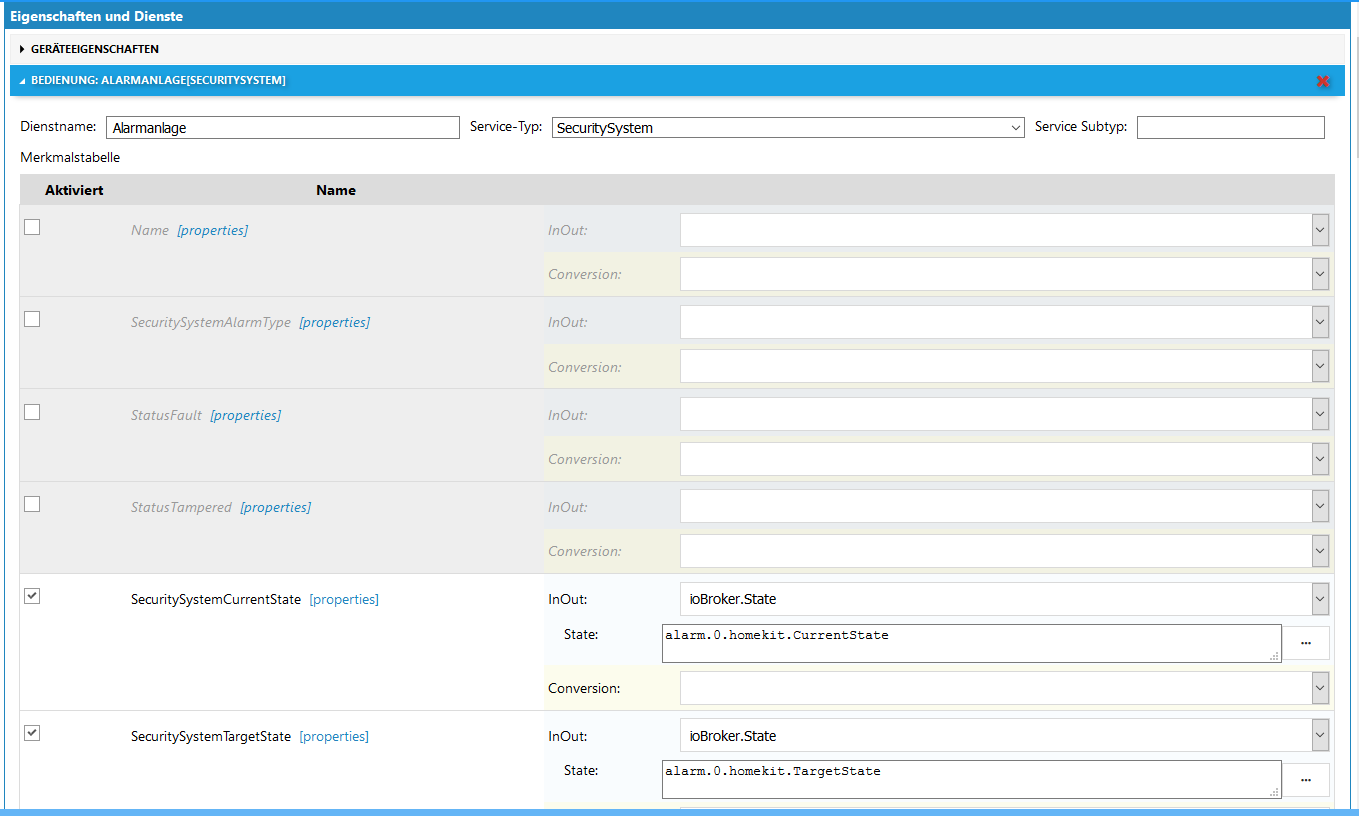This screenshot has width=1359, height=816.
Task: Click the alarm.0.homekit.TargetState text area
Action: click(971, 779)
